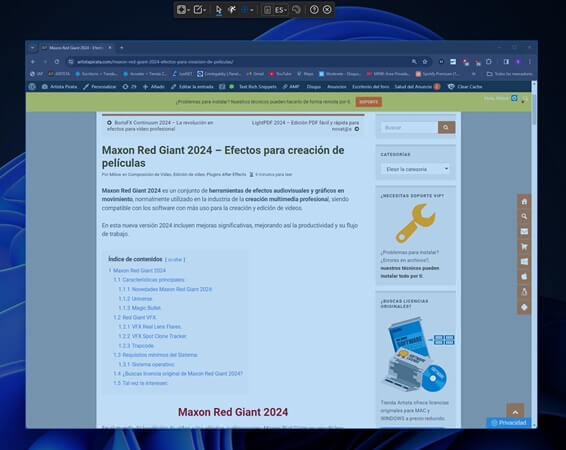Screen dimensions: 566x450
Task: Open Personalizar in the admin bar
Action: coord(100,87)
